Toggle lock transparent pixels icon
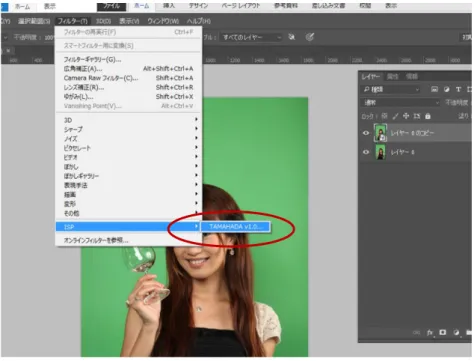The height and width of the screenshot is (361, 474). point(384,116)
